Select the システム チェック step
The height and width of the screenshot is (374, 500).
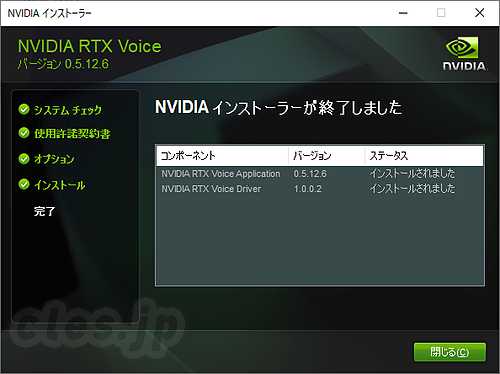[x=68, y=110]
